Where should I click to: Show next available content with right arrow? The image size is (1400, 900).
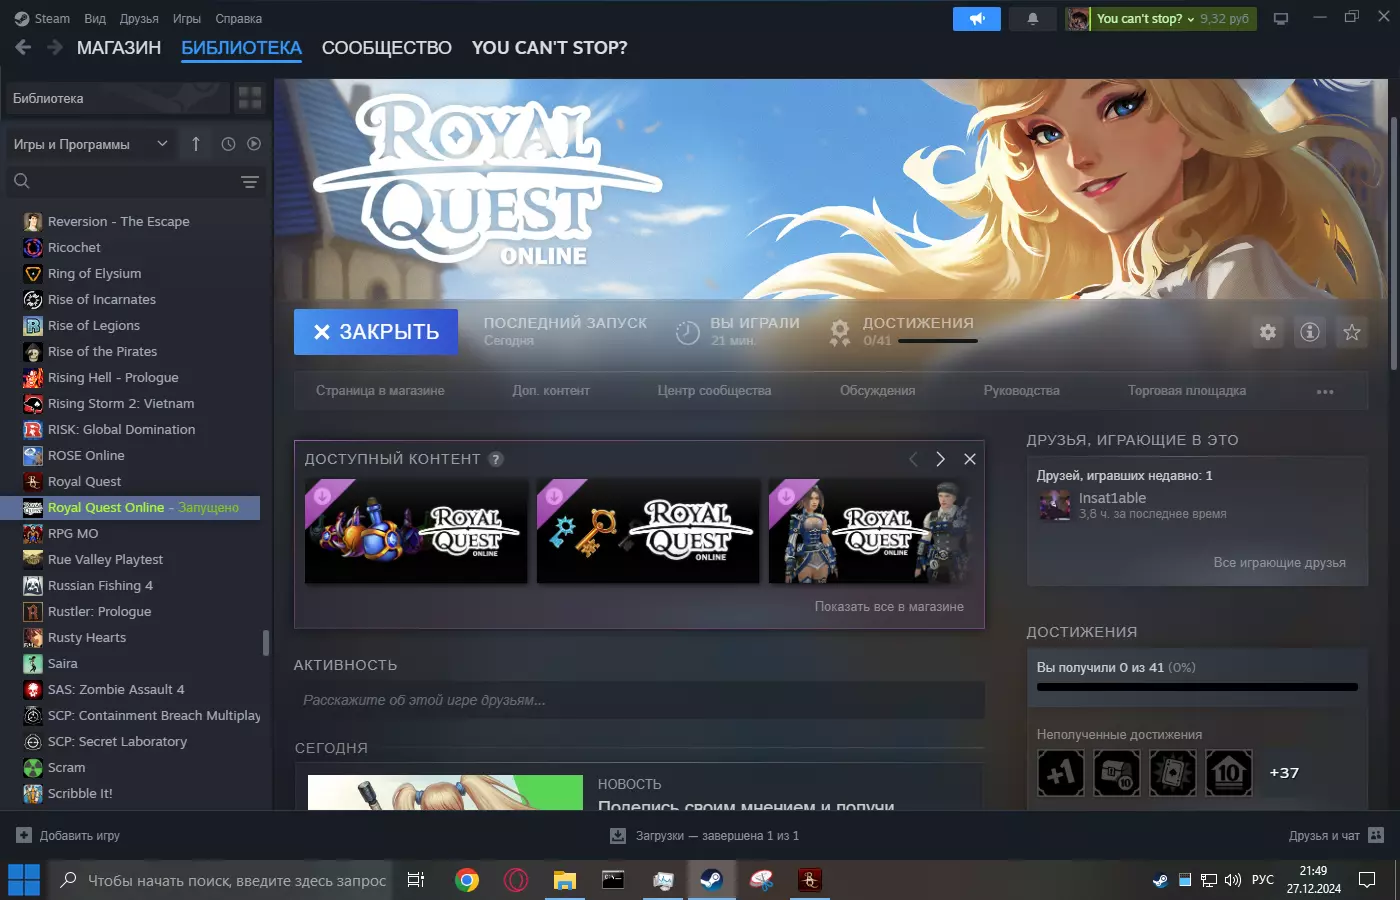tap(940, 459)
